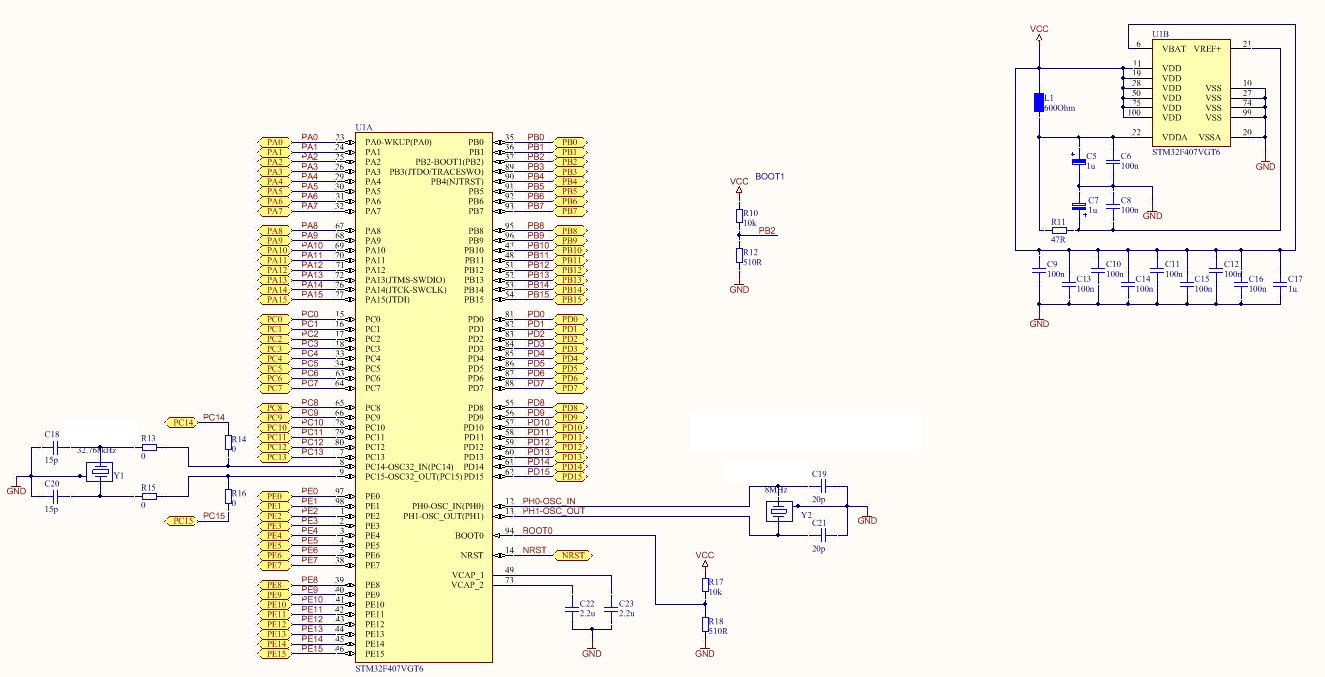Select capacitor C17 1u
This screenshot has height=677, width=1325.
coord(1279,285)
